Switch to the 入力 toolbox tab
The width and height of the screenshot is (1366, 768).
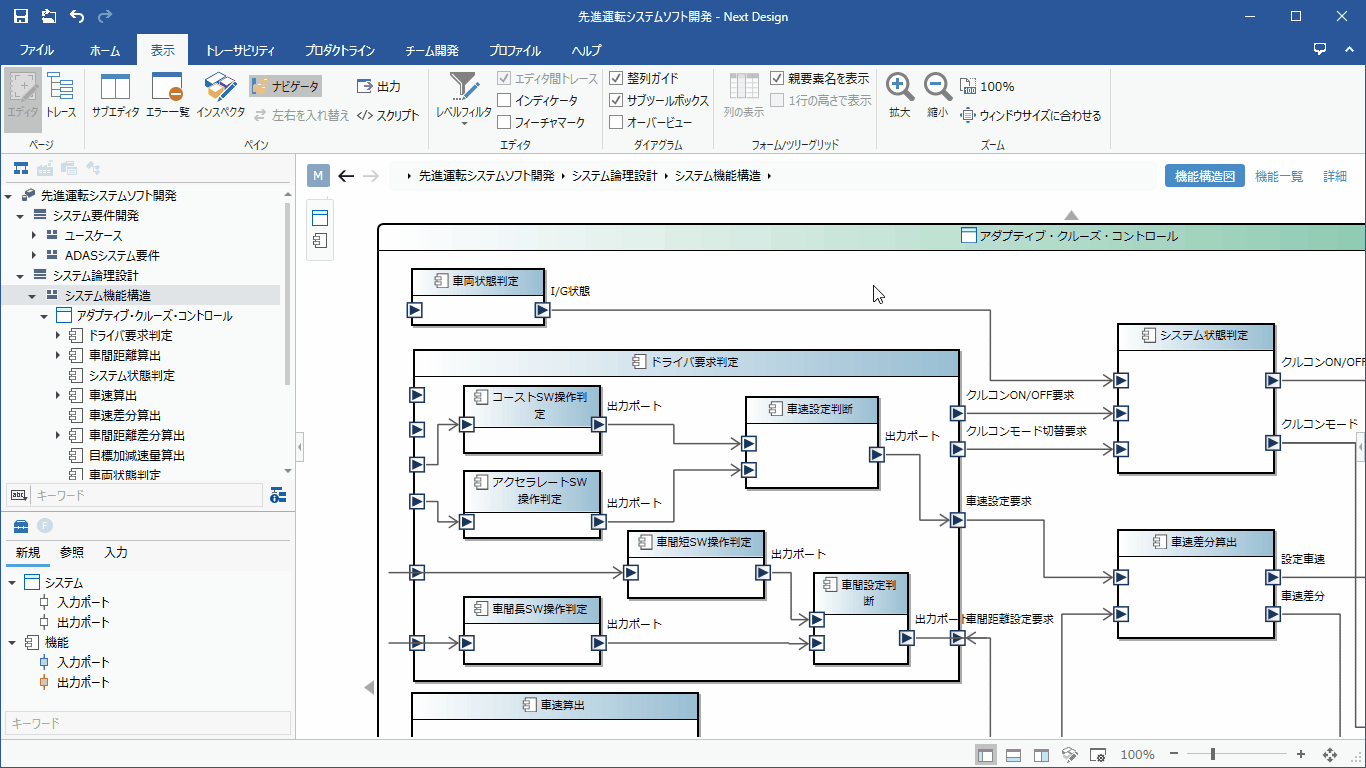coord(116,553)
